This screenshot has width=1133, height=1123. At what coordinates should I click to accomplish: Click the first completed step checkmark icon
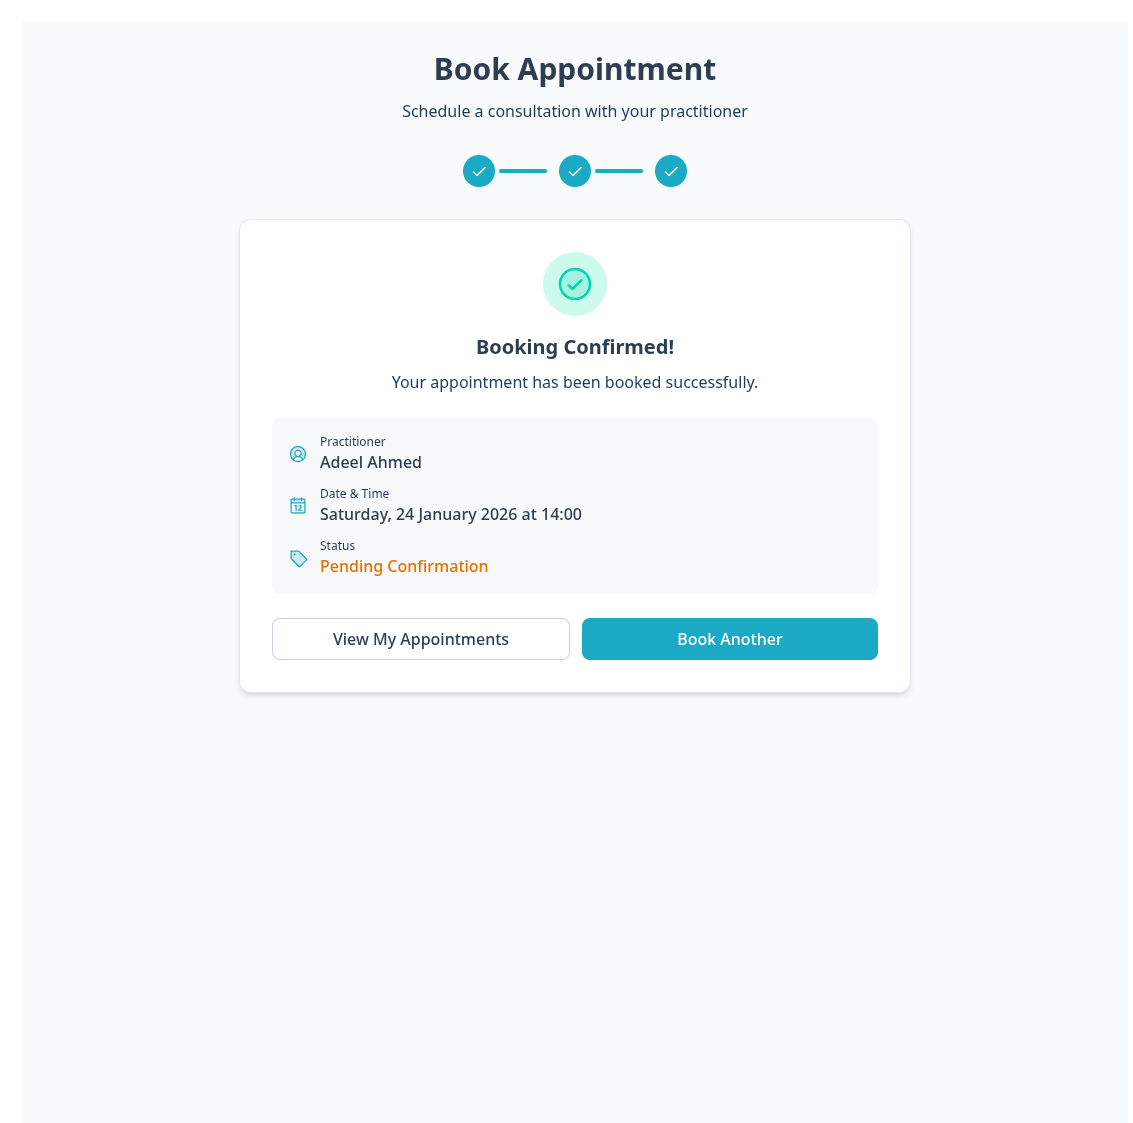[479, 171]
